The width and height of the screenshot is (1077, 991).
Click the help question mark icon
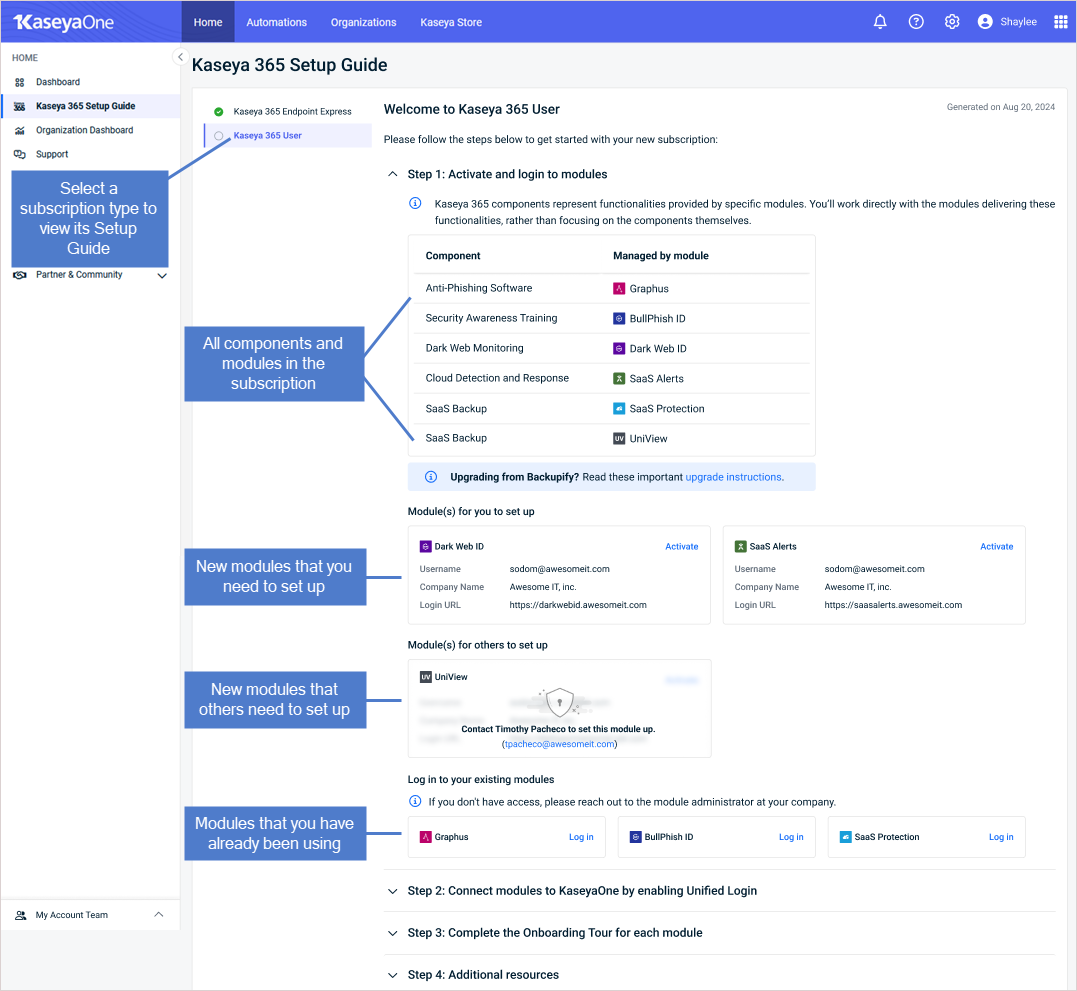pos(916,22)
